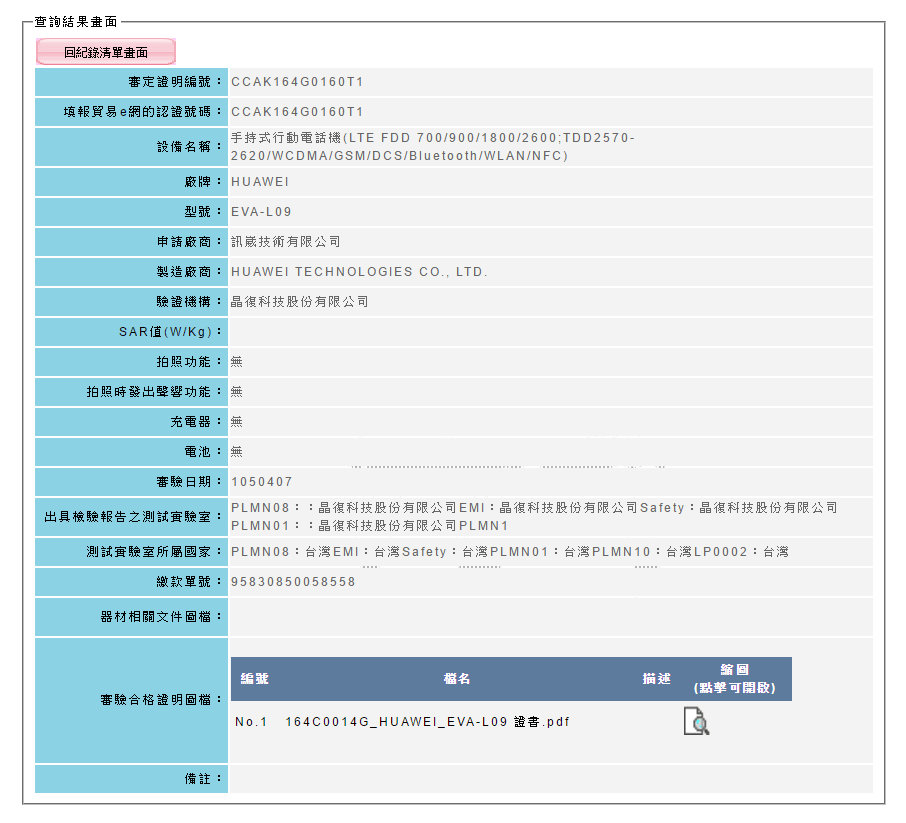Image resolution: width=906 pixels, height=823 pixels.
Task: Select the CCAK164G0160T1 value in 填報貿易e網 row
Action: 297,112
